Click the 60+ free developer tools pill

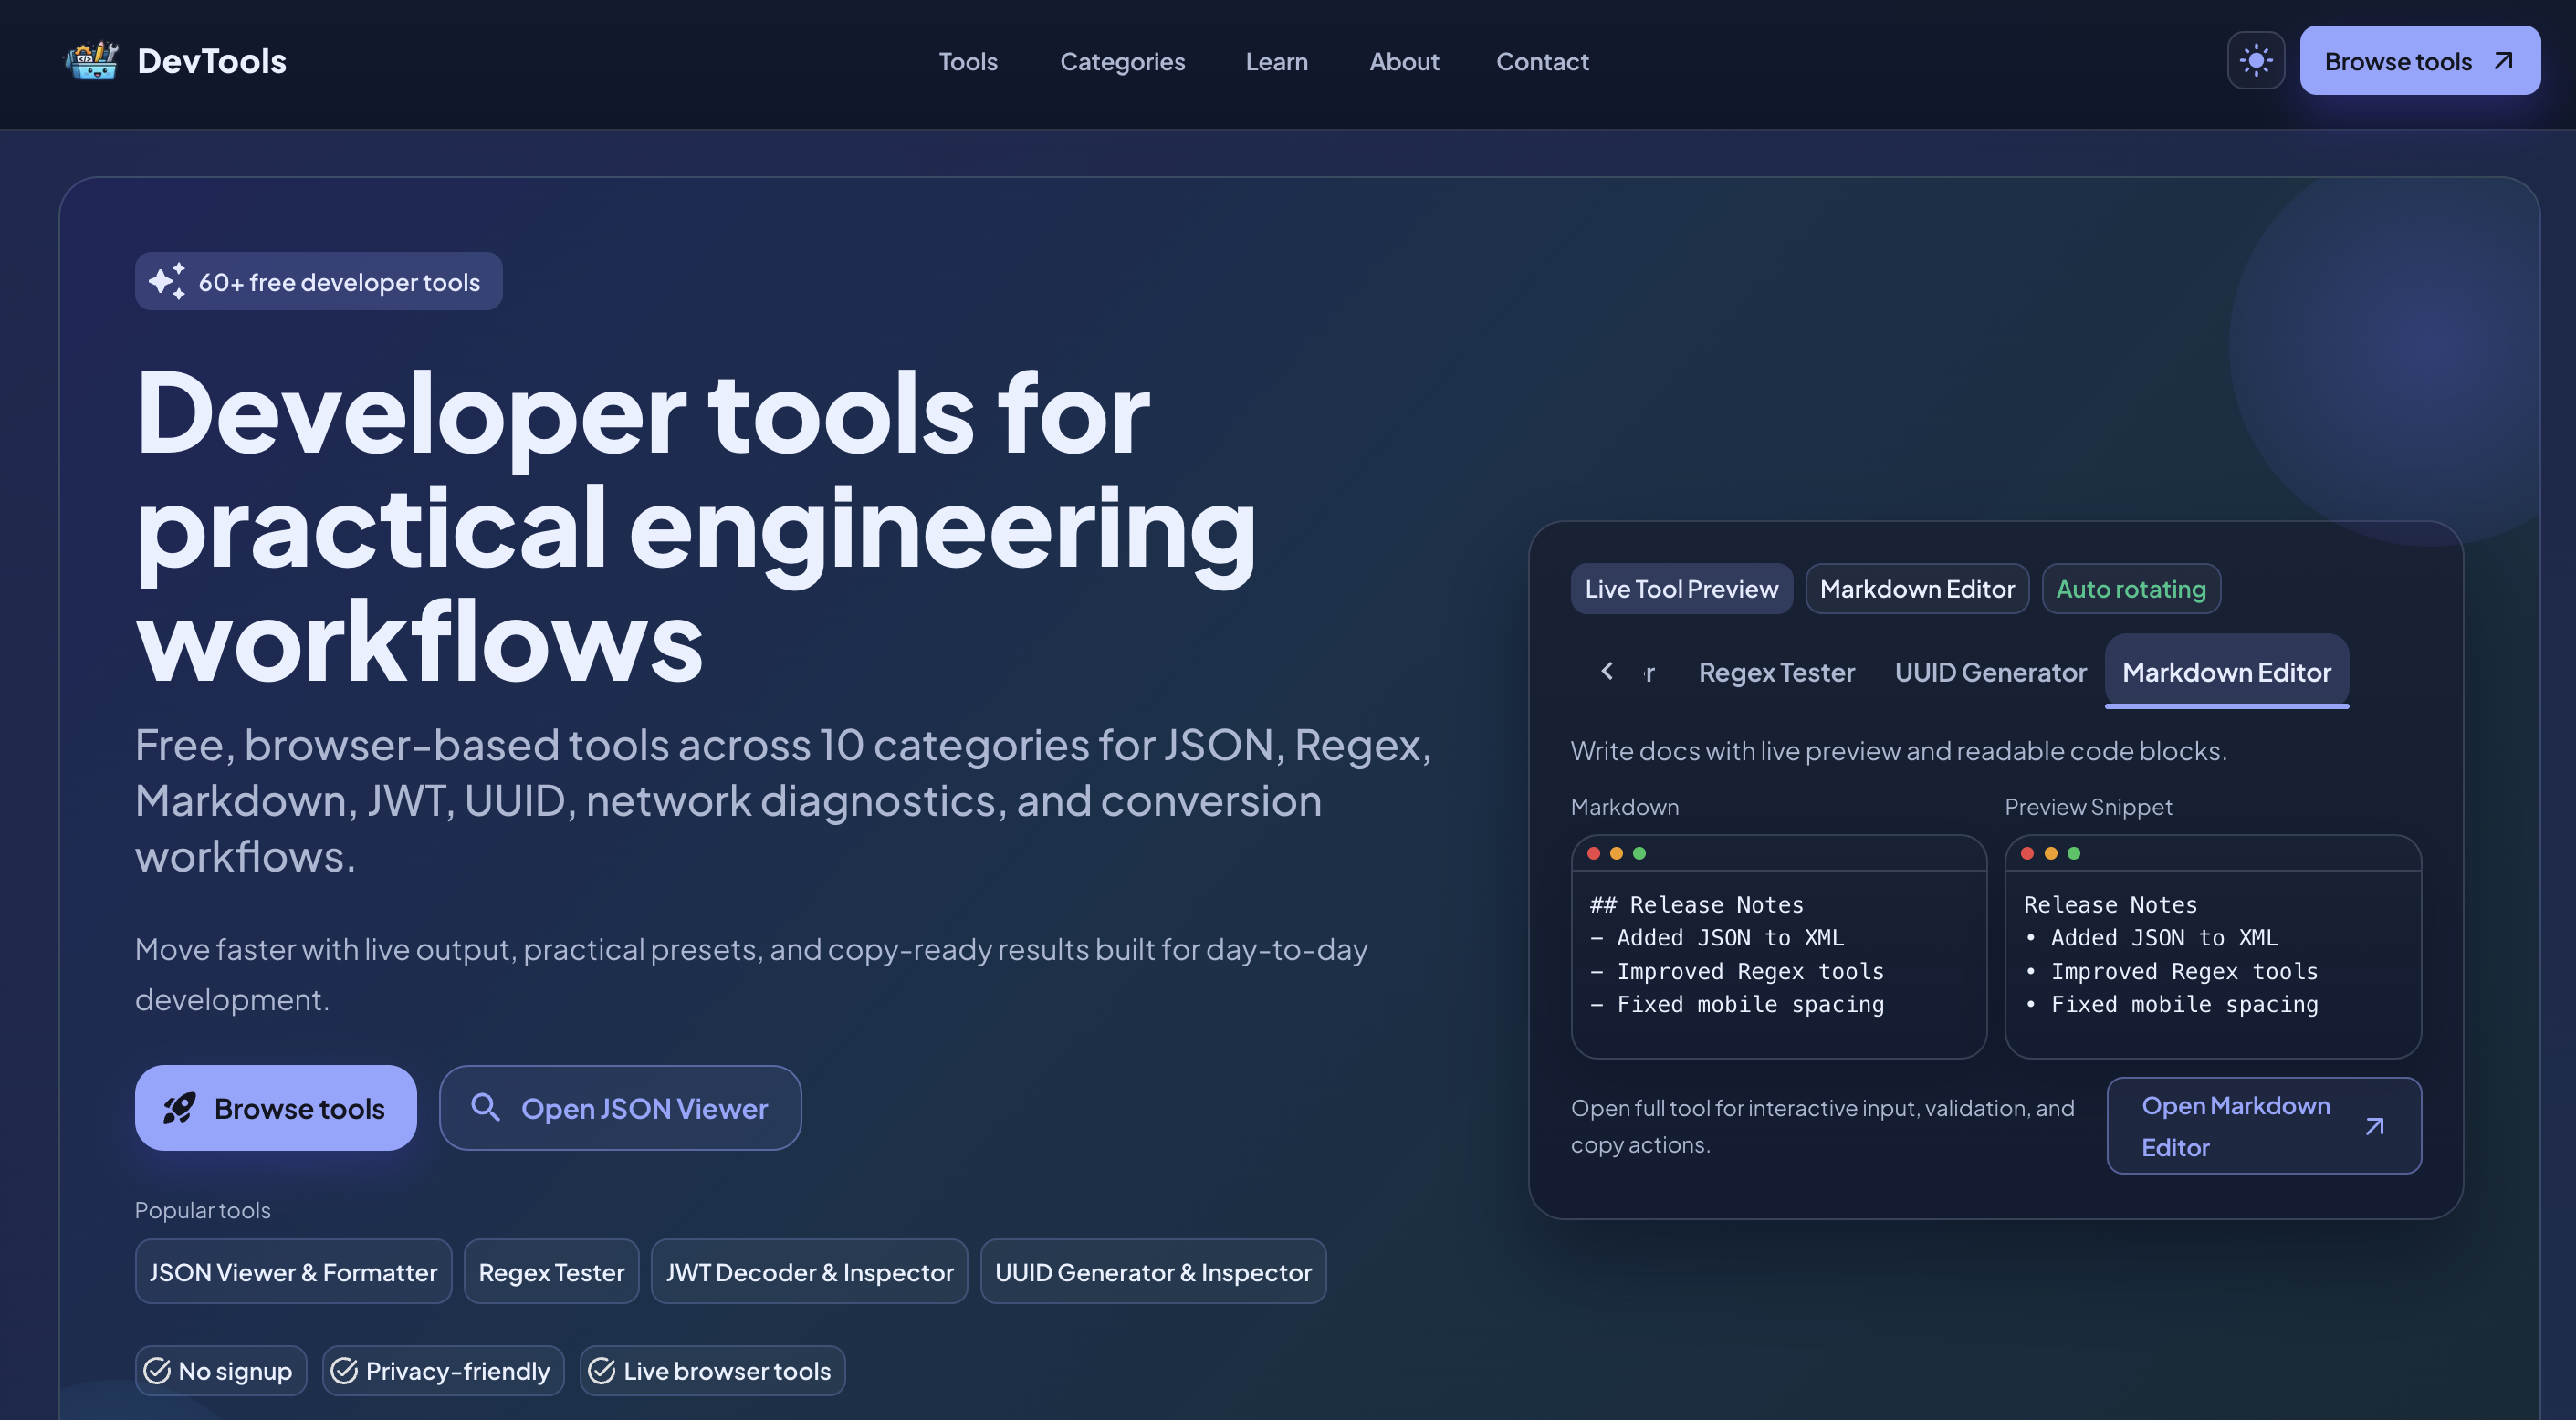[x=318, y=281]
